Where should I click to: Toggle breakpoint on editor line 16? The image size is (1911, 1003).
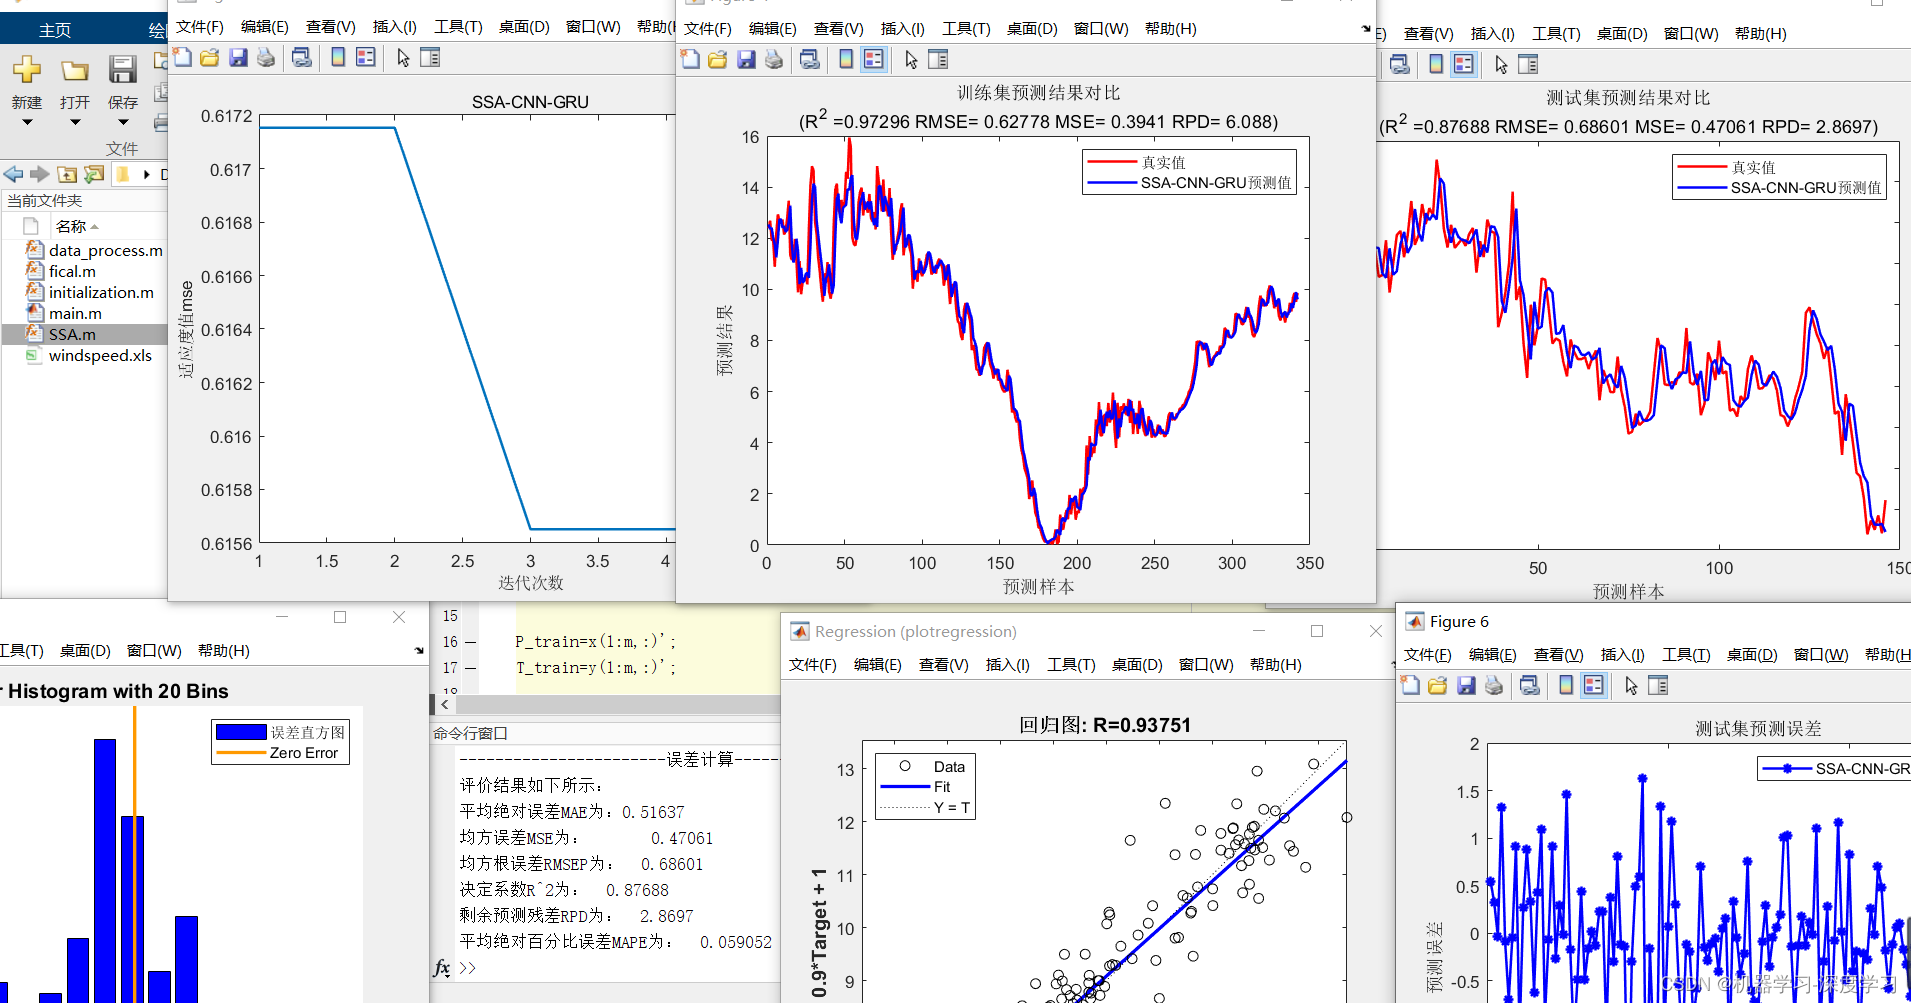coord(470,642)
